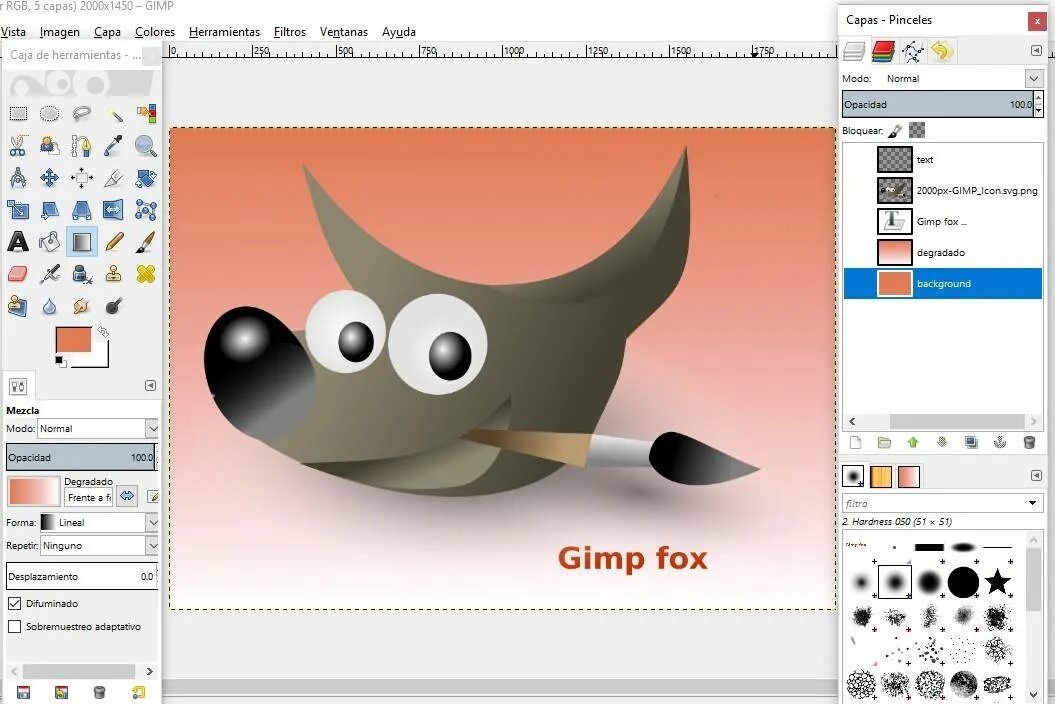Switch to the Undo History tab
Image resolution: width=1055 pixels, height=704 pixels.
point(942,51)
